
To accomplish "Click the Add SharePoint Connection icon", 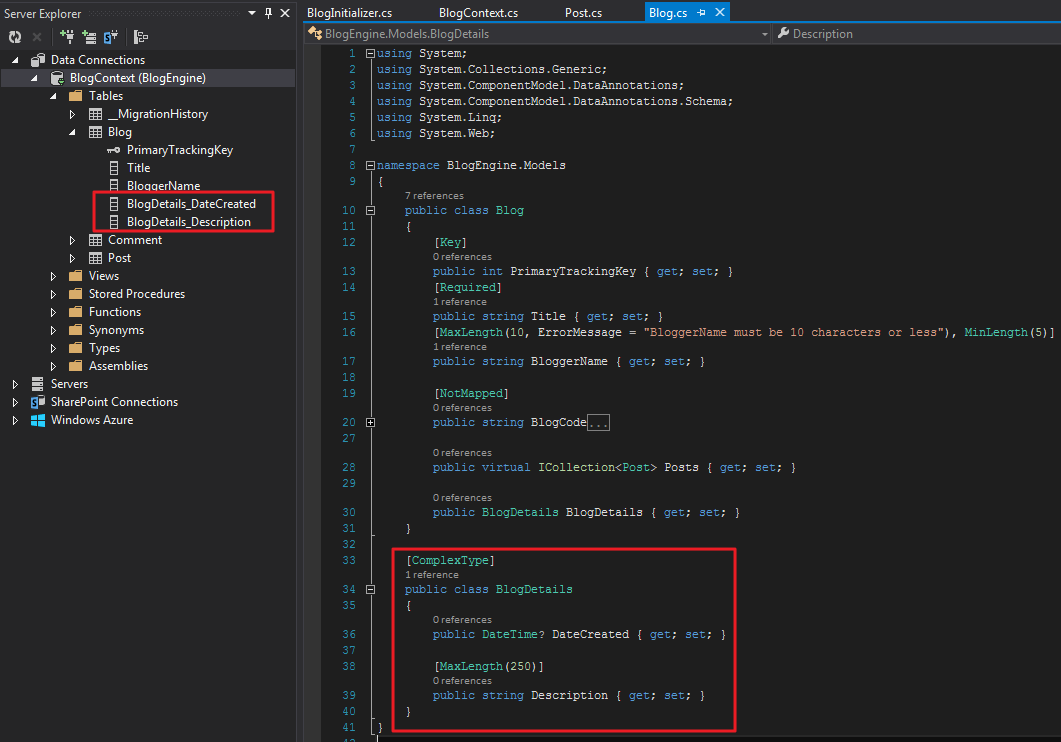I will (110, 37).
